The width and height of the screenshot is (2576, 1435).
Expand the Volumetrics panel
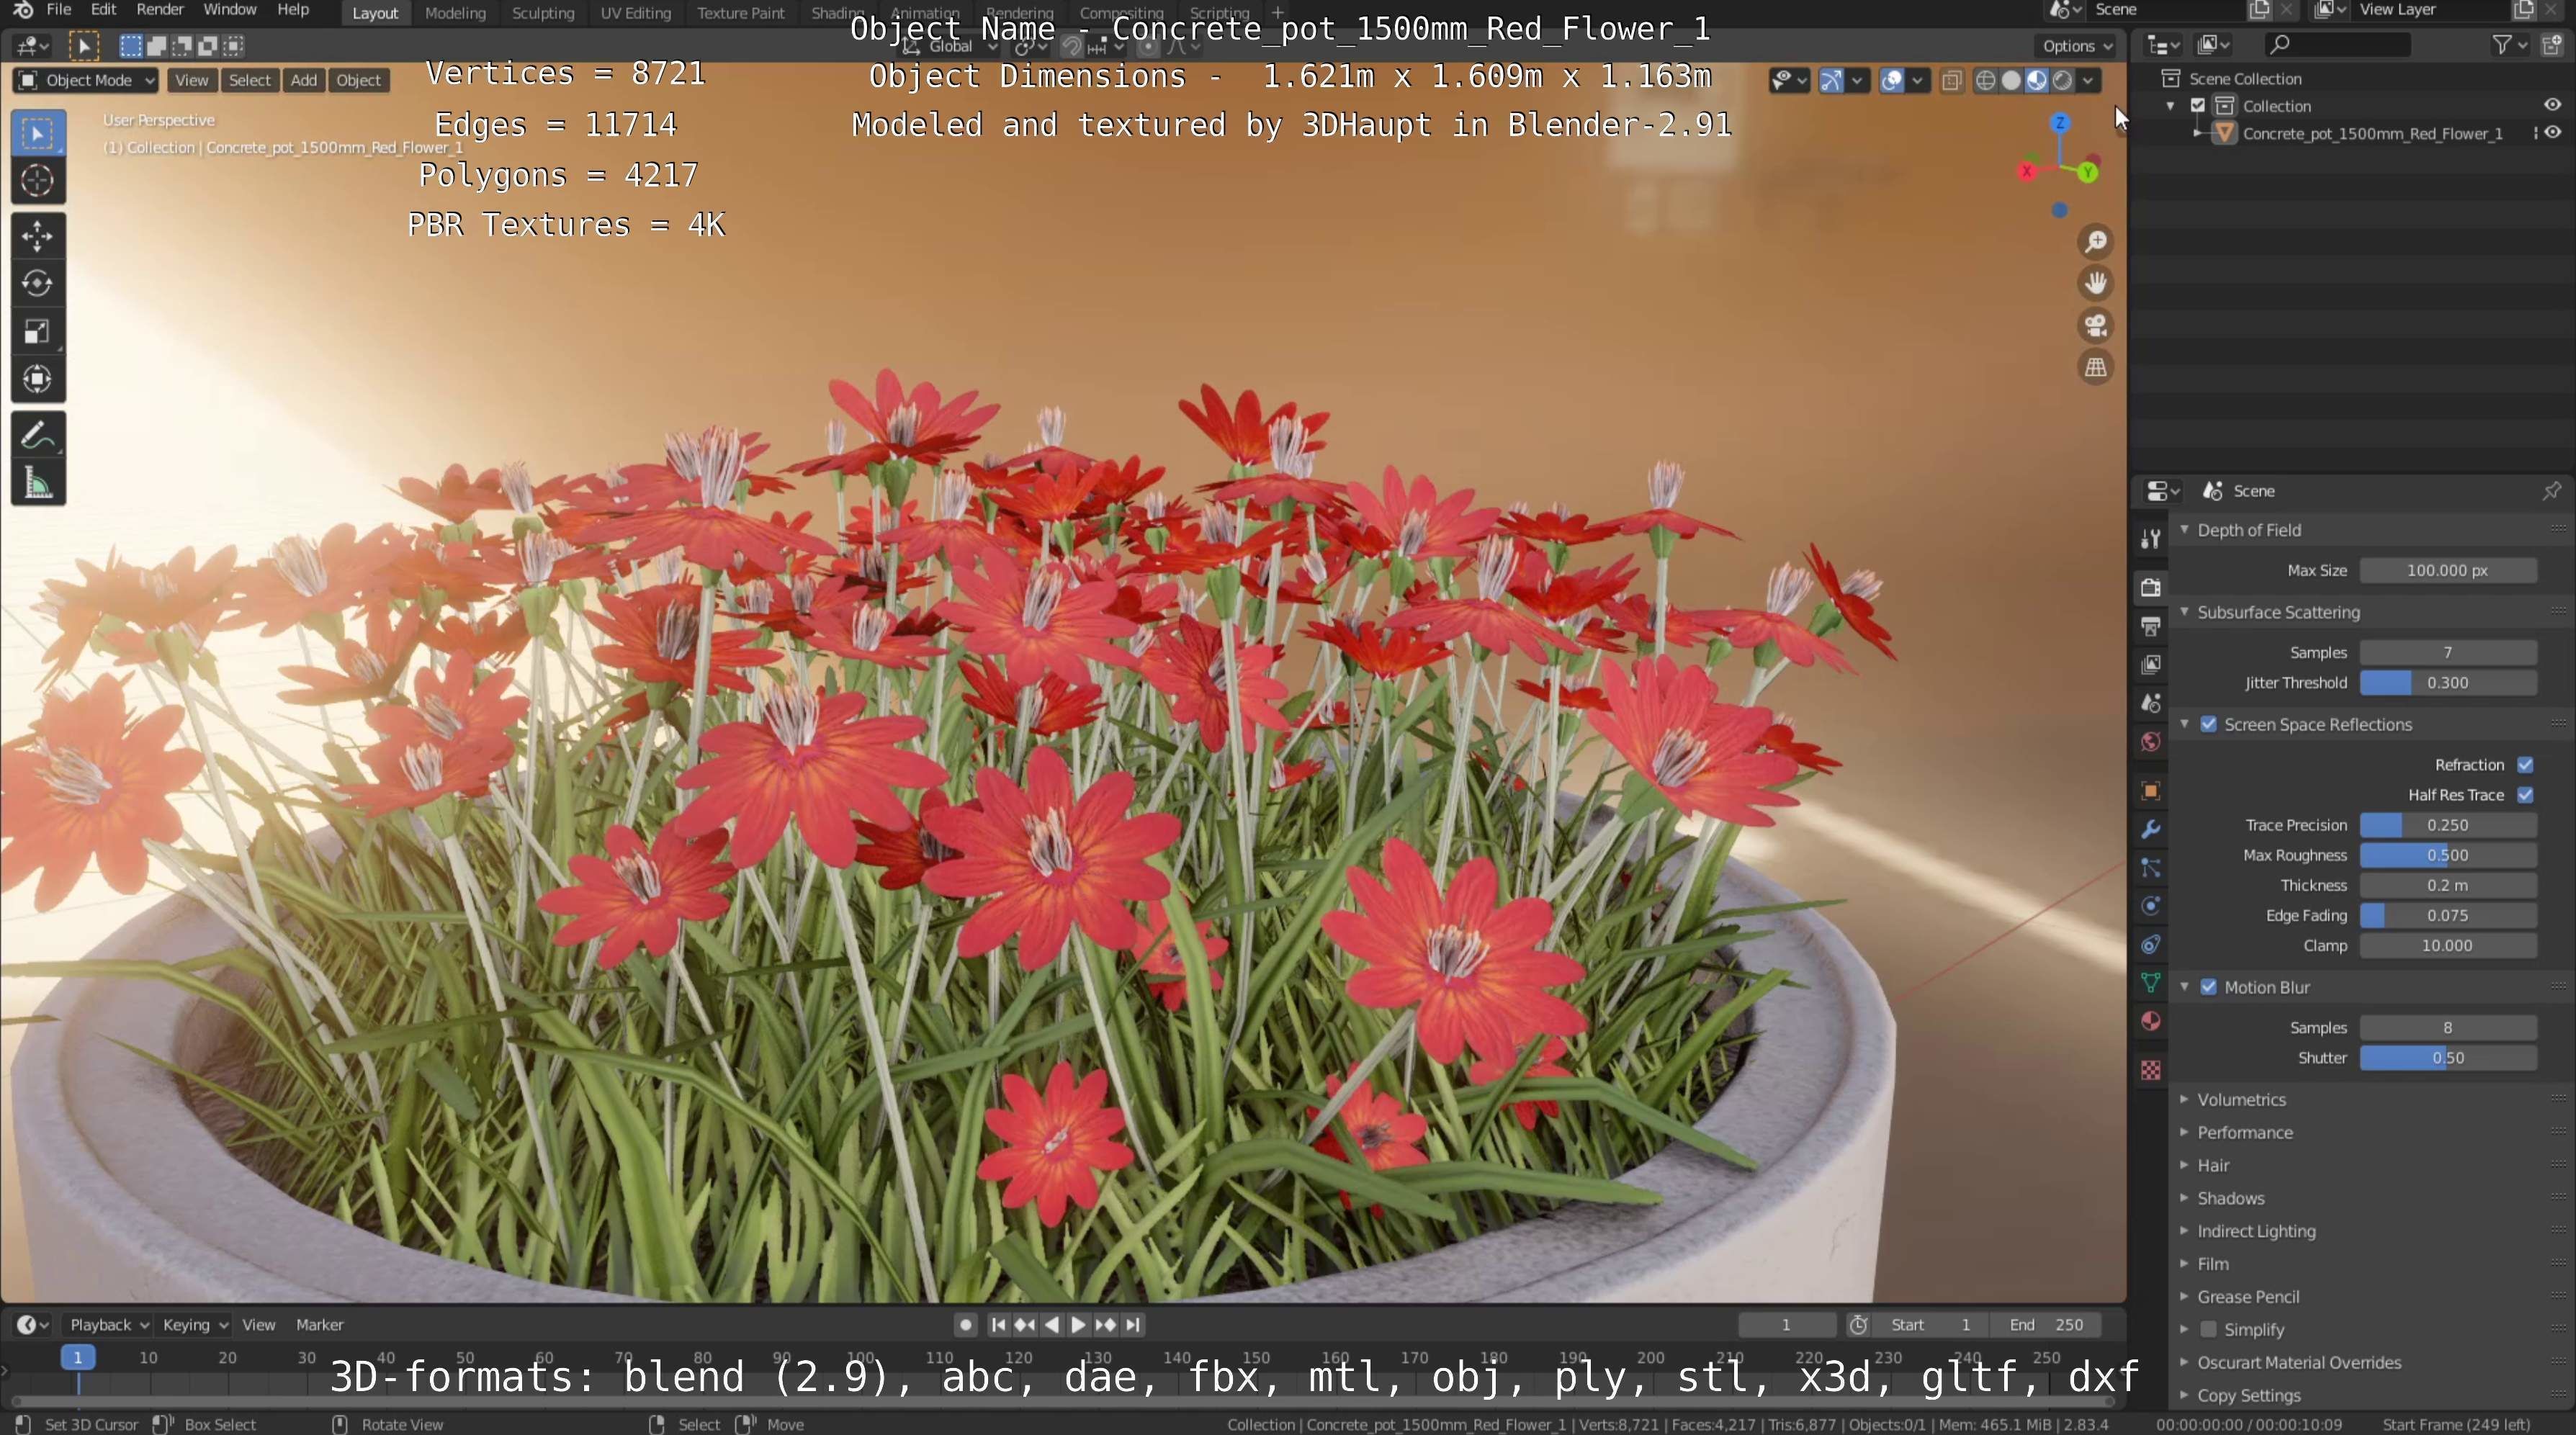pyautogui.click(x=2241, y=1099)
